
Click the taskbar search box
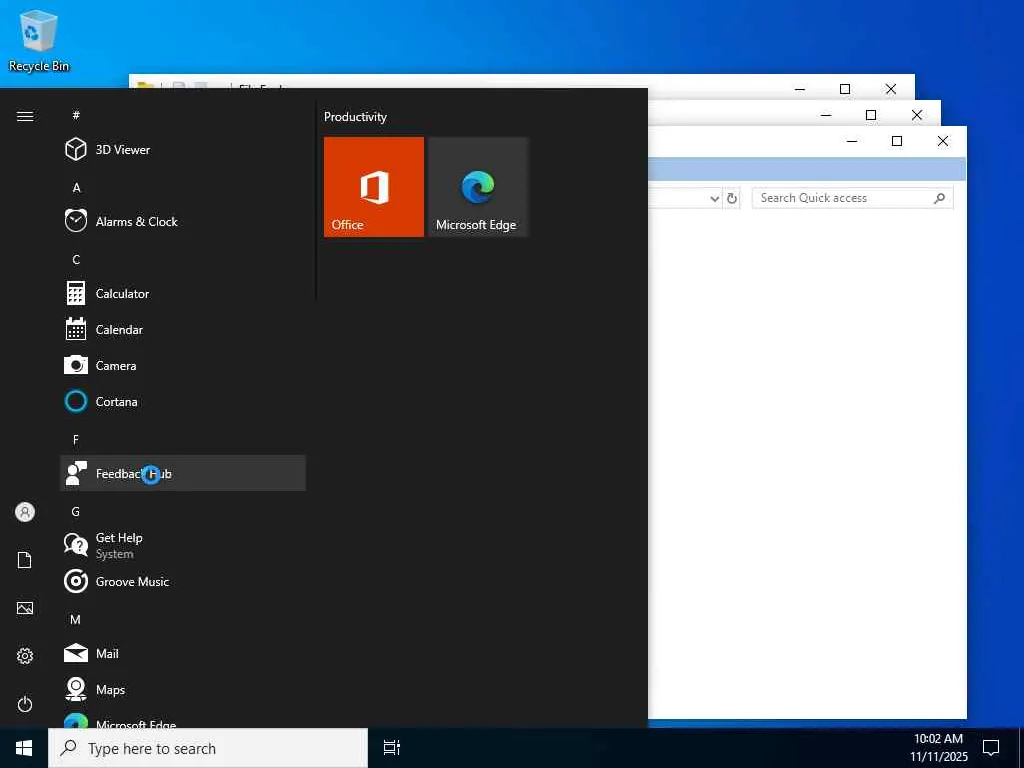[x=208, y=748]
